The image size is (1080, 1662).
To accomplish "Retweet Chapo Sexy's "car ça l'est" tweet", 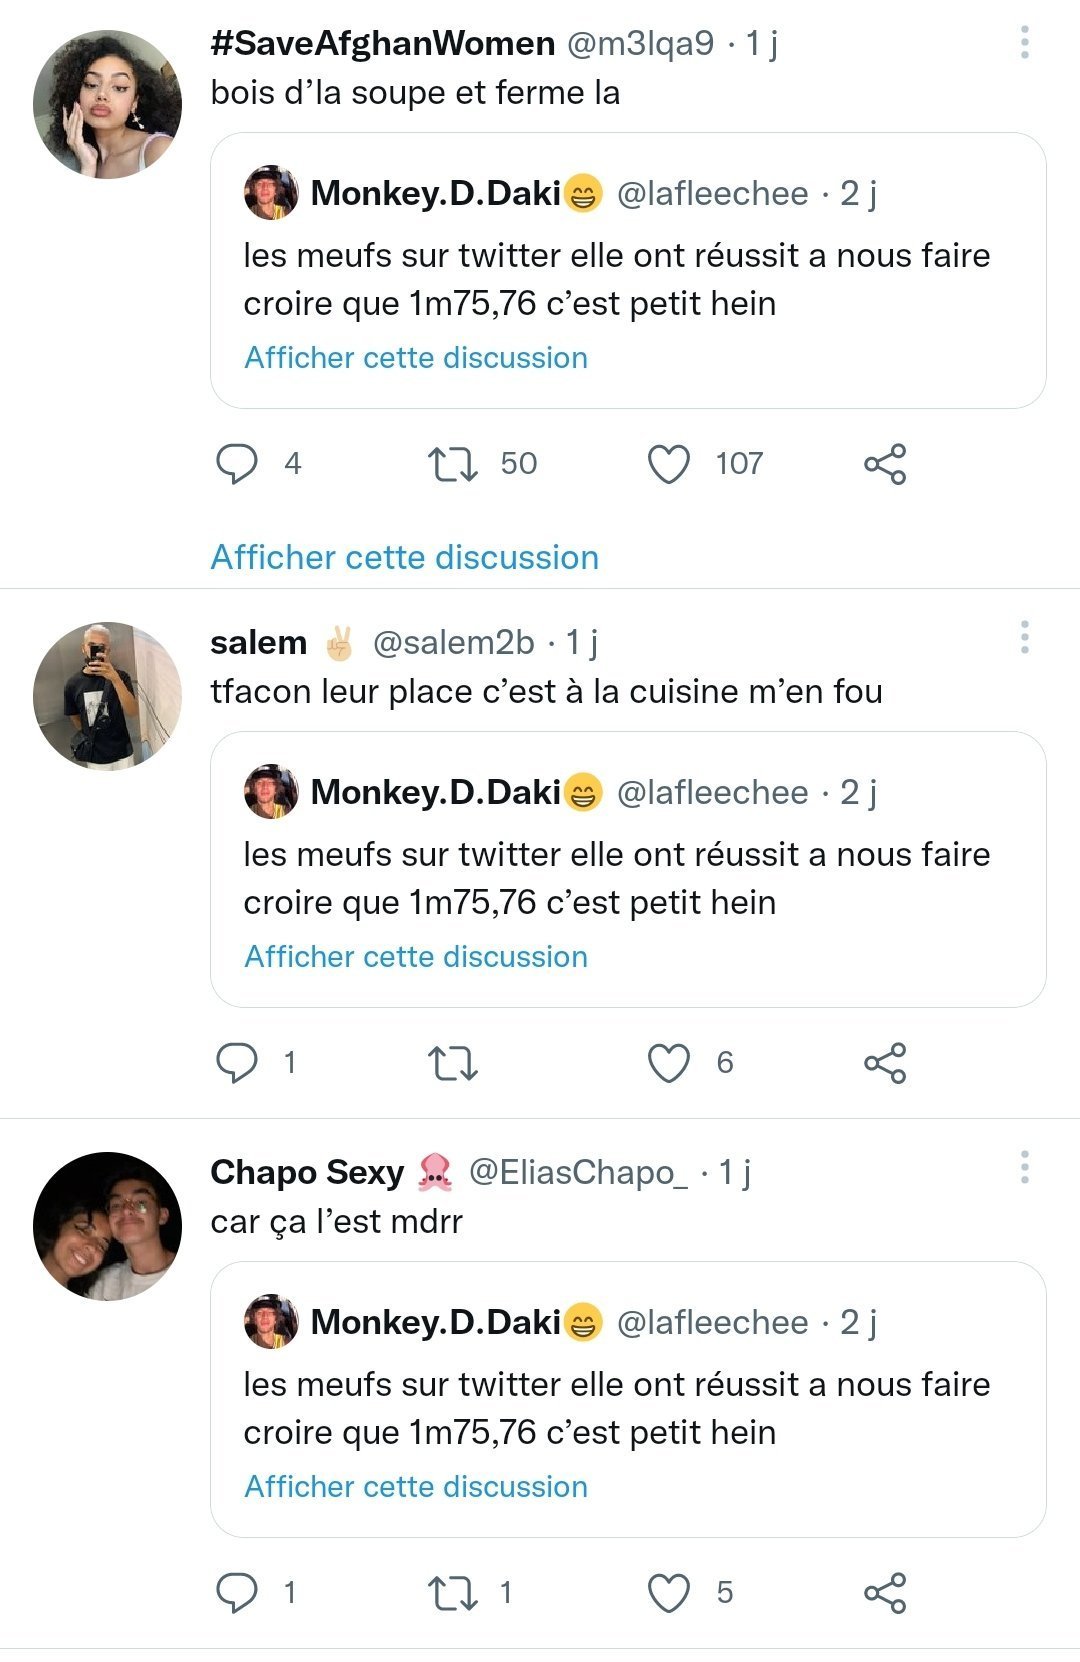I will coord(452,1593).
